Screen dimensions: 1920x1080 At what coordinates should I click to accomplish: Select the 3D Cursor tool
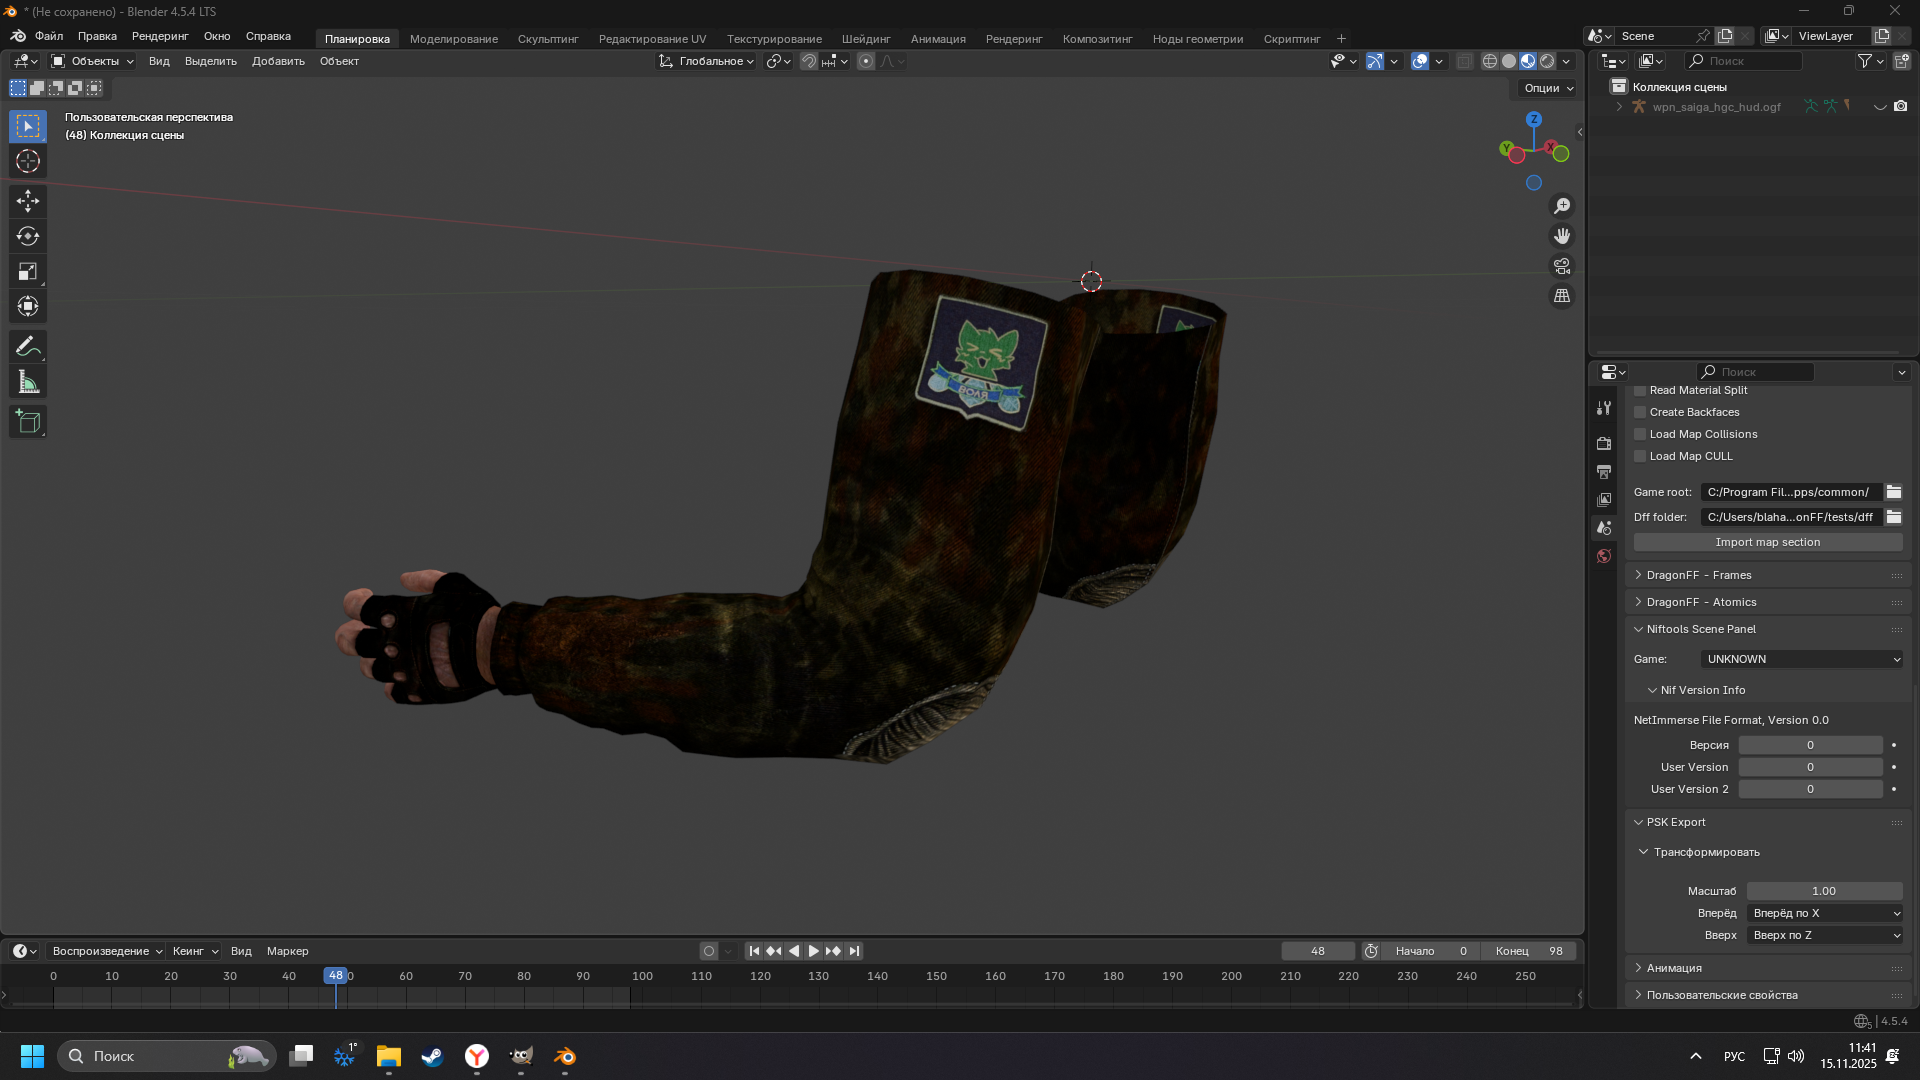pos(28,161)
